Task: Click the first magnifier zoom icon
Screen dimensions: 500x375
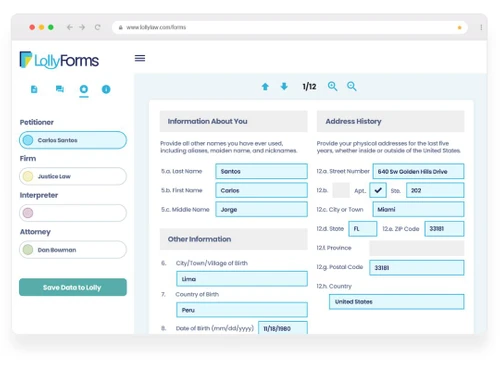Action: (x=332, y=86)
